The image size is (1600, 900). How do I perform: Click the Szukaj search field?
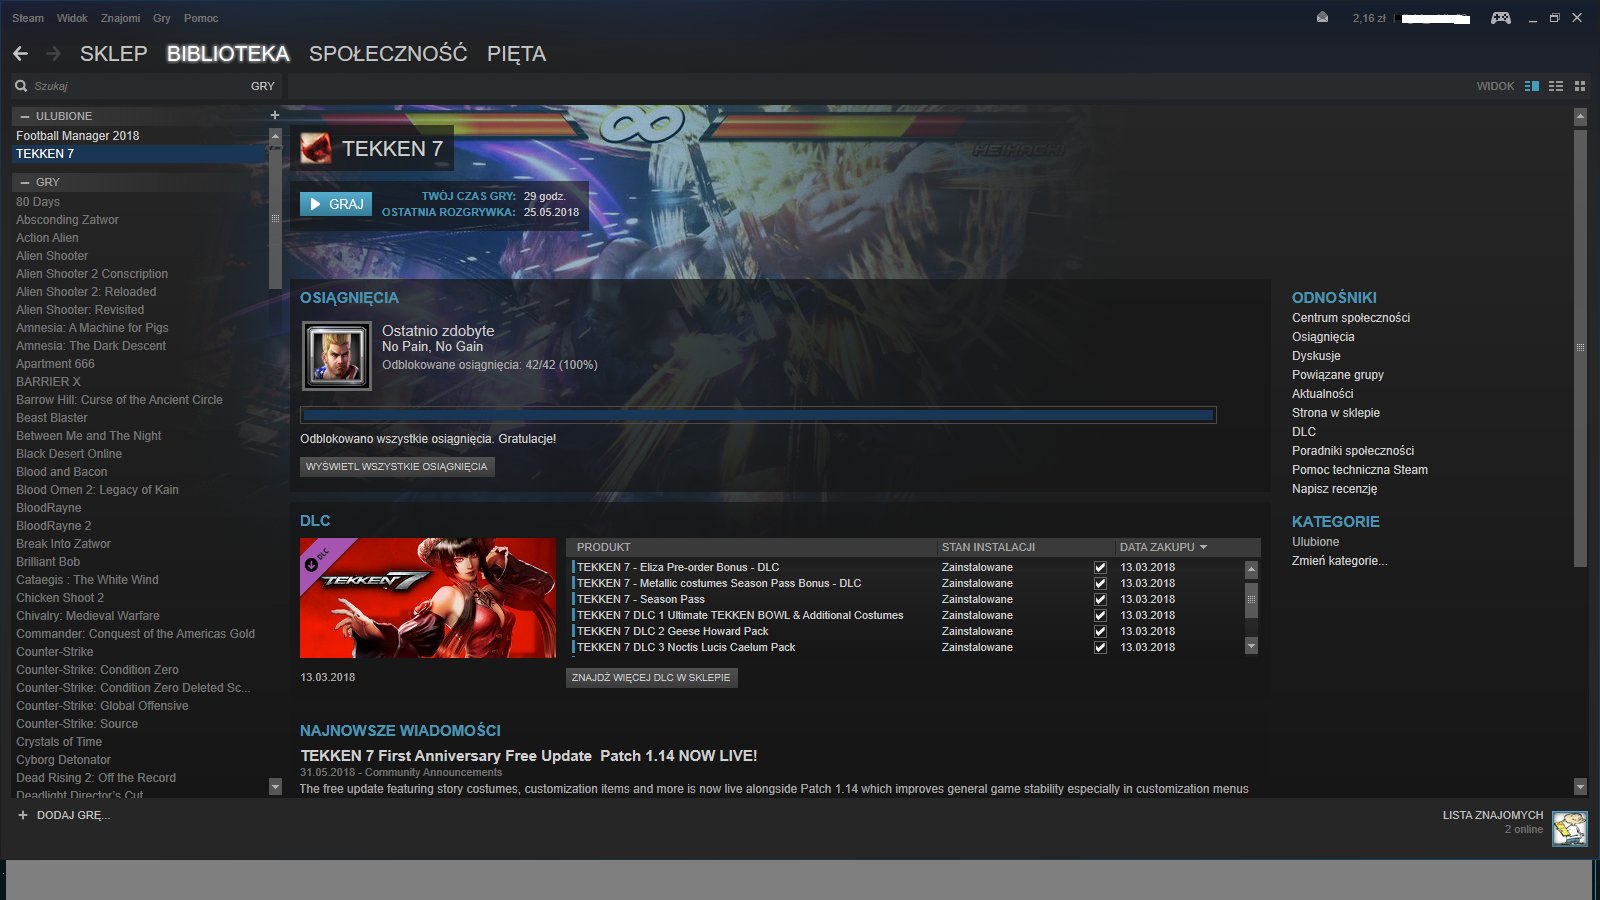tap(138, 86)
